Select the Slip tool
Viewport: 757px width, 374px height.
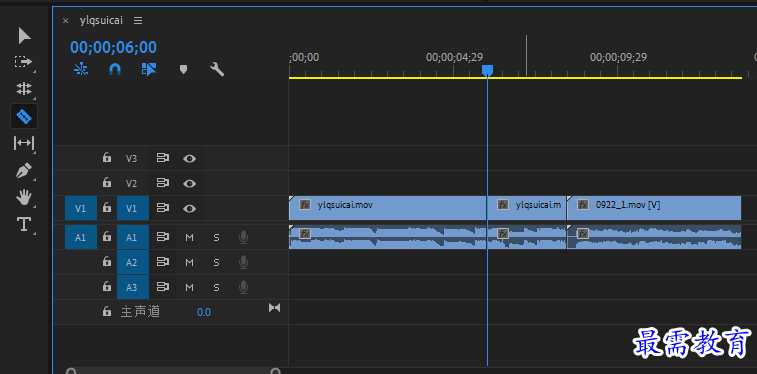pos(24,143)
